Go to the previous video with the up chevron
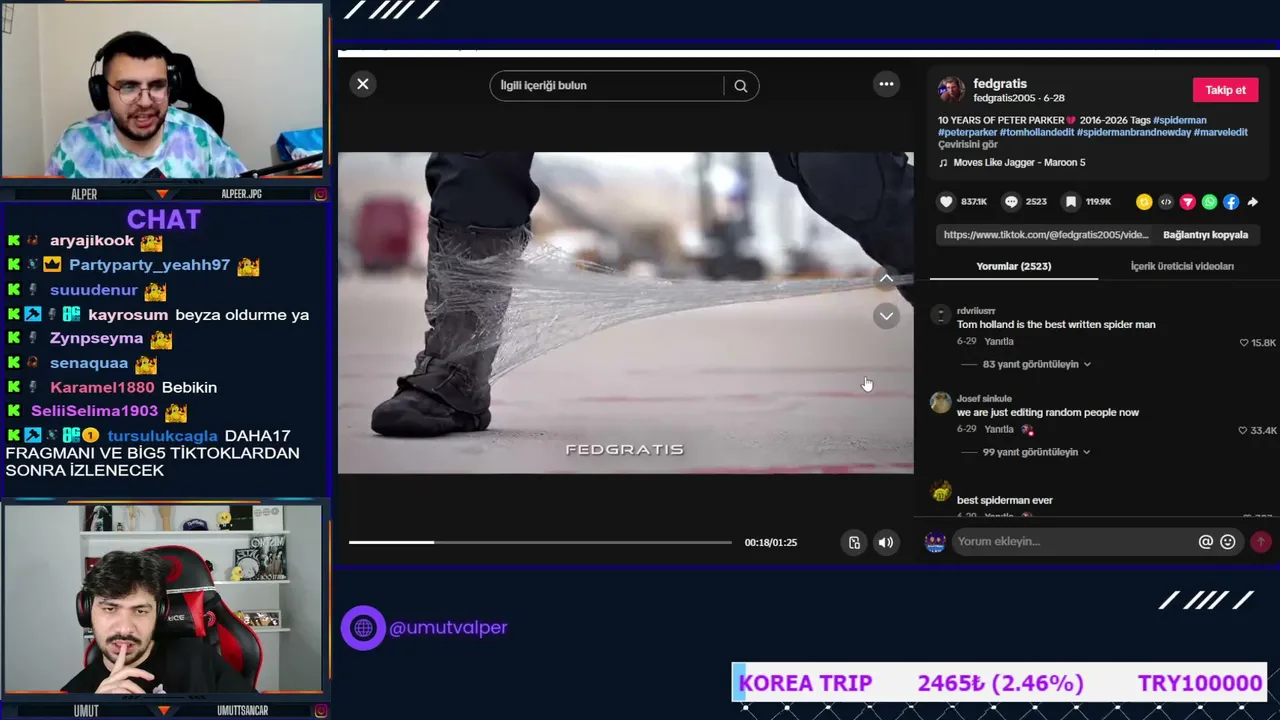 (x=886, y=278)
